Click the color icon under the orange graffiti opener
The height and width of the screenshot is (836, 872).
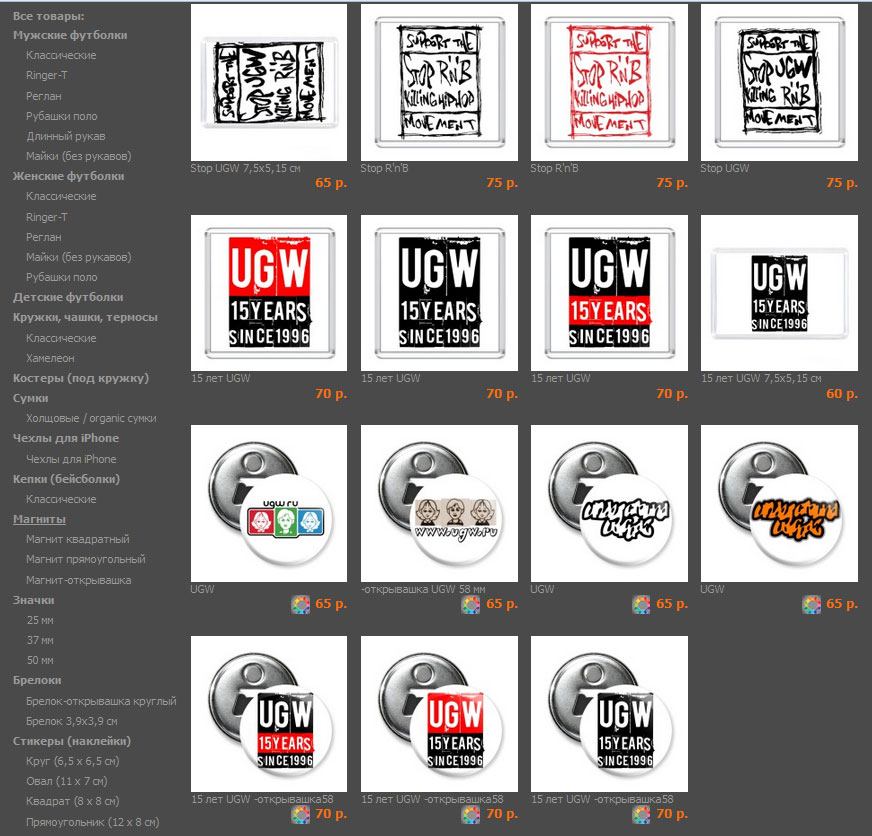pyautogui.click(x=811, y=605)
